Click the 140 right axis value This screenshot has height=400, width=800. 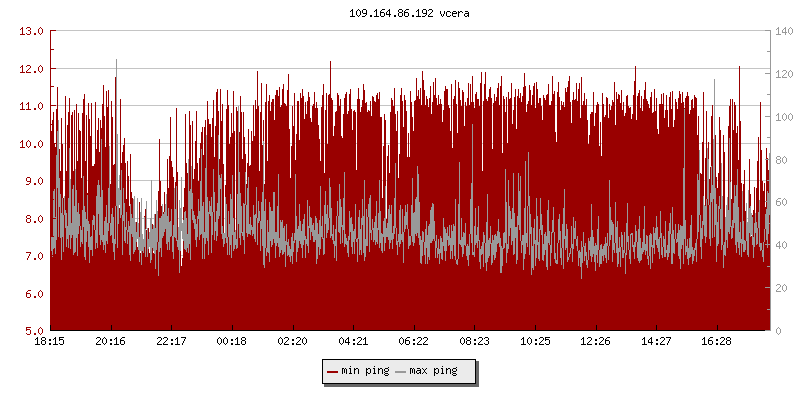pyautogui.click(x=785, y=31)
